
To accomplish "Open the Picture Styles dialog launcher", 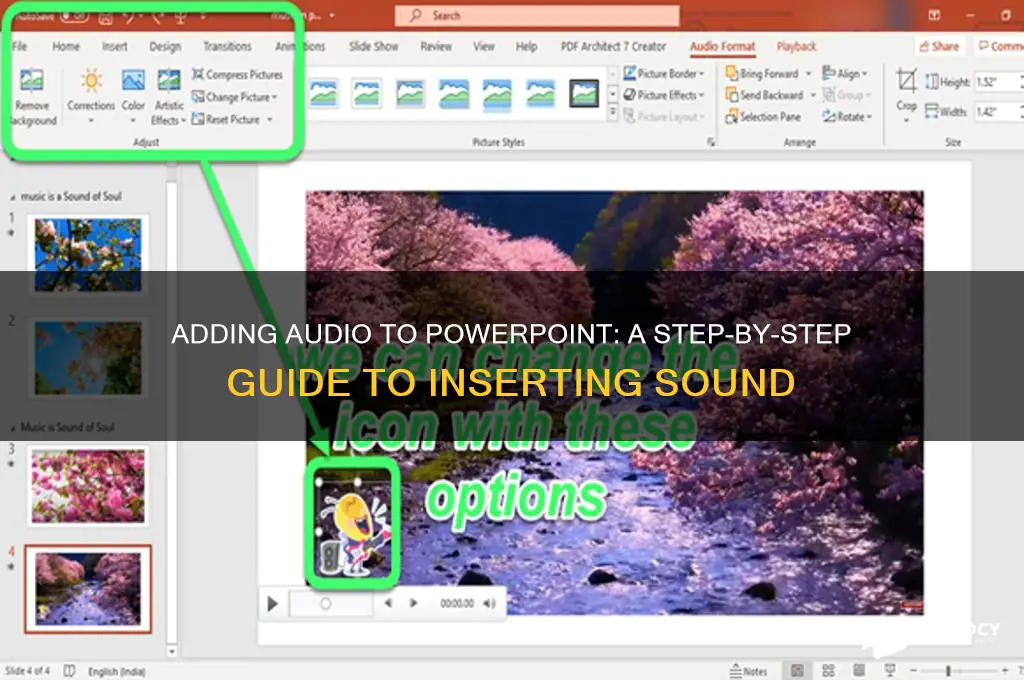I will click(711, 142).
